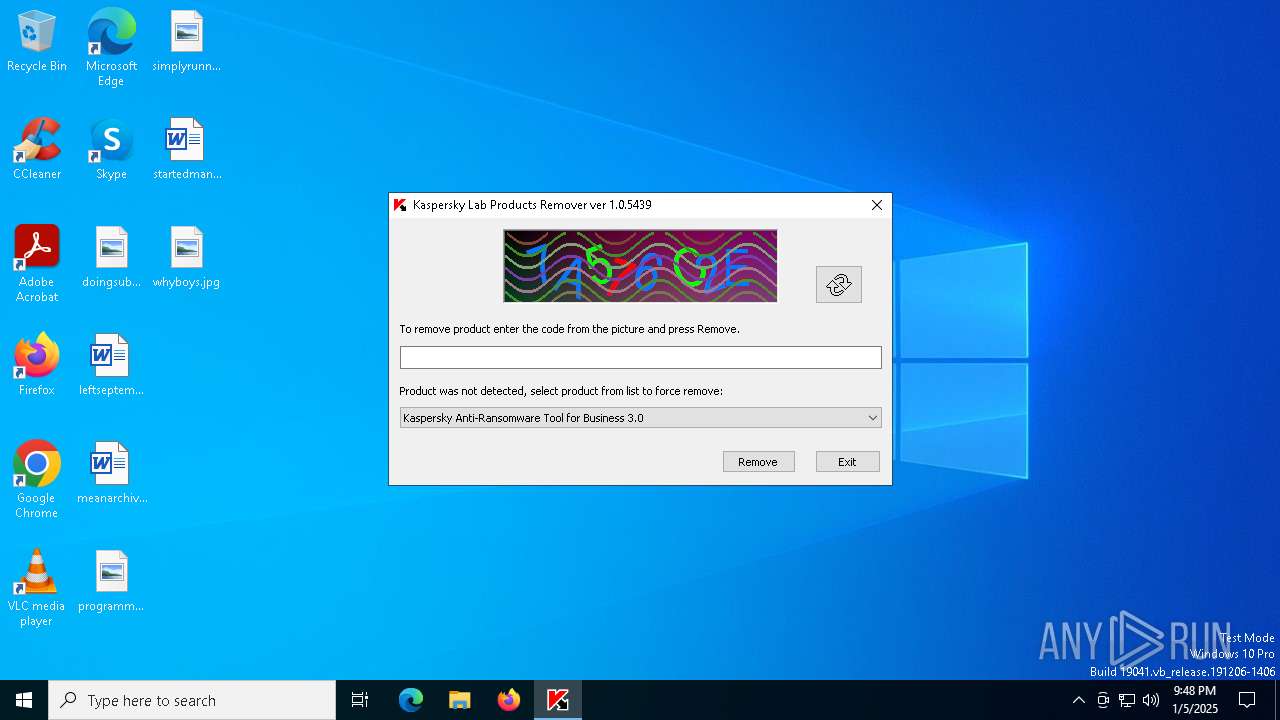Launch Firefox from the taskbar
The height and width of the screenshot is (720, 1280).
[x=509, y=700]
